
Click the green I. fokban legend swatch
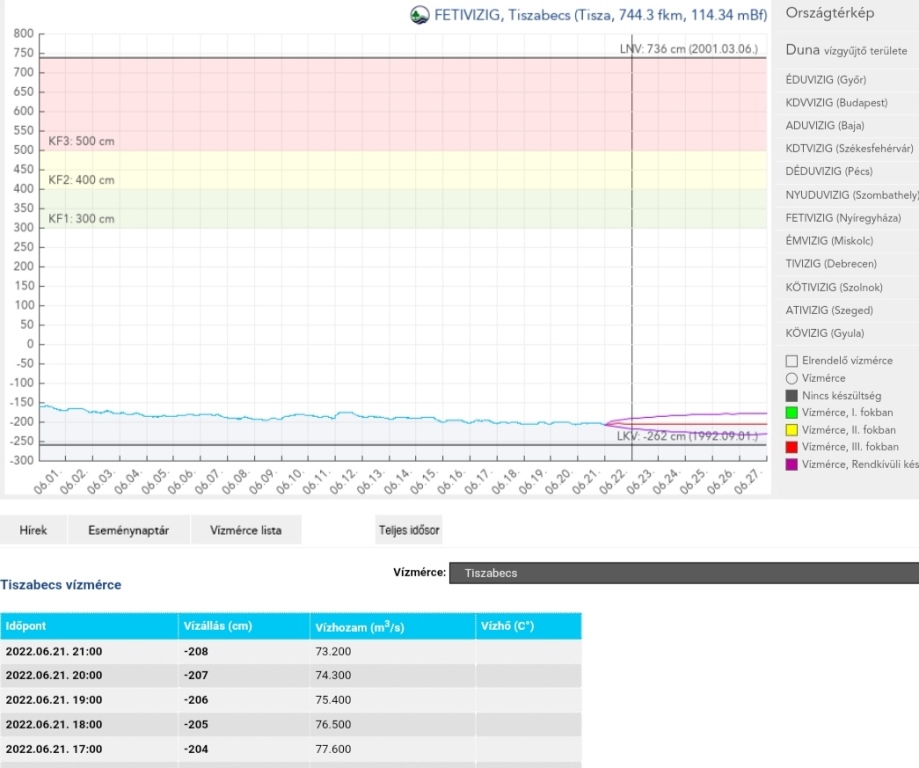tap(791, 413)
